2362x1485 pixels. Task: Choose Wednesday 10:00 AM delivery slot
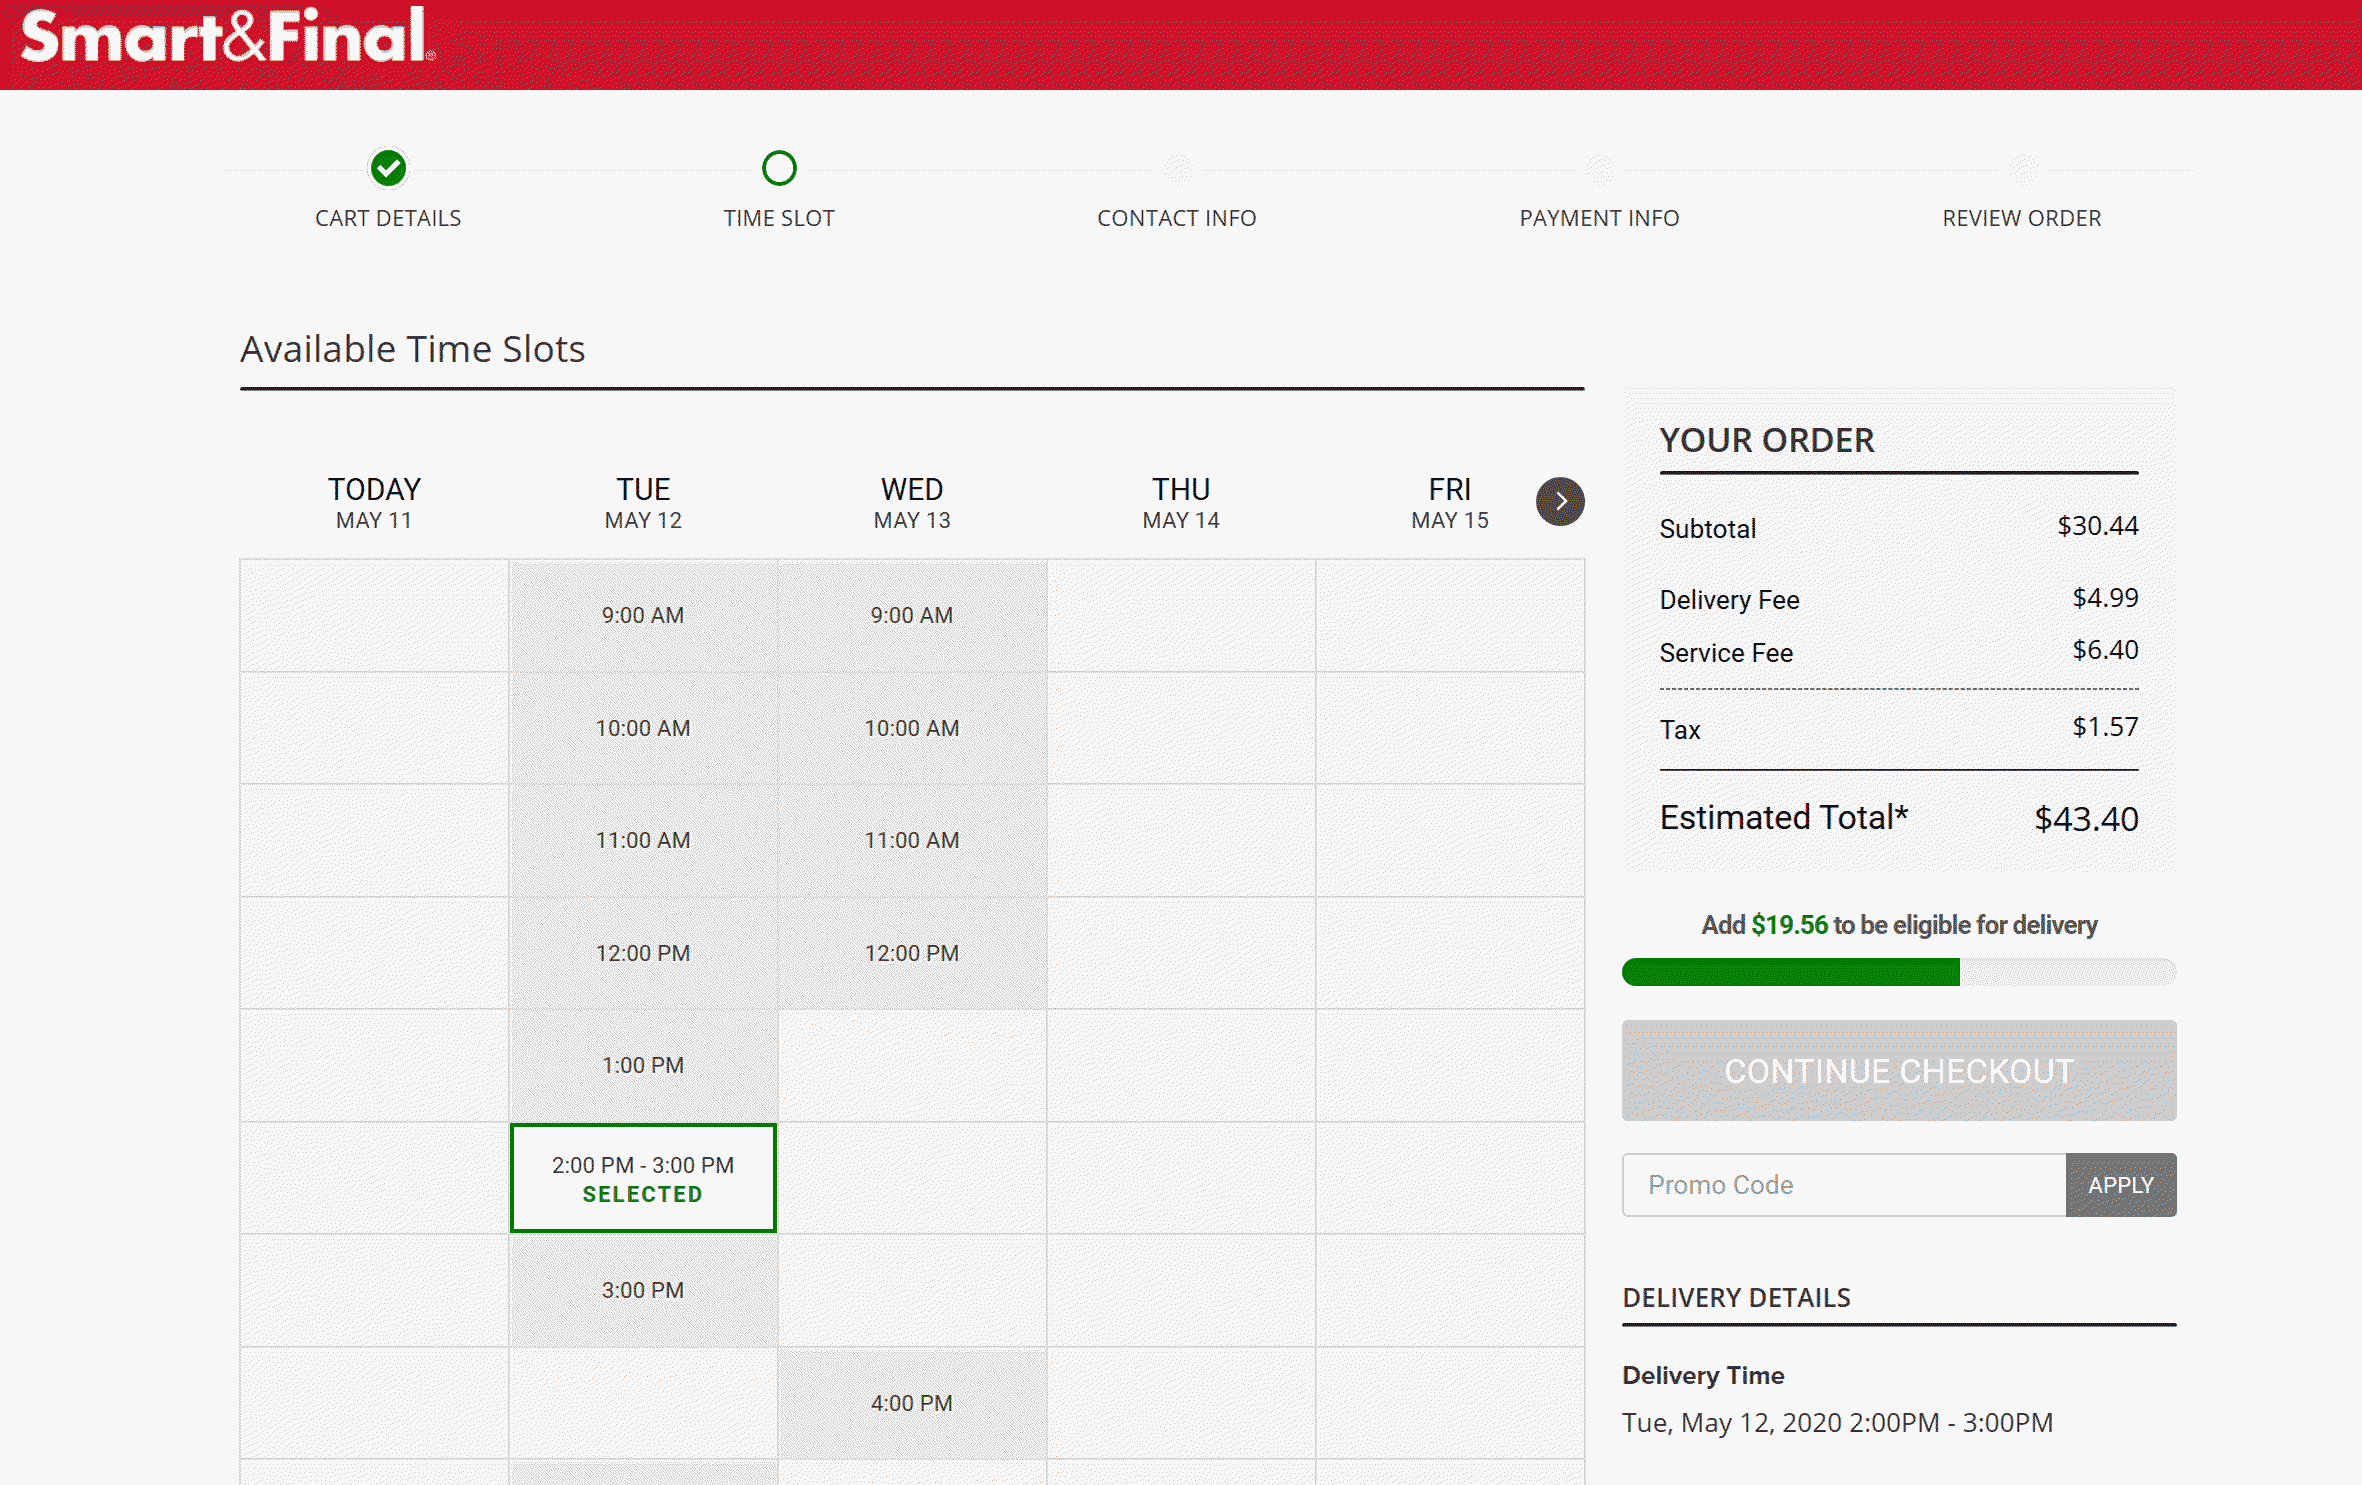(x=911, y=728)
